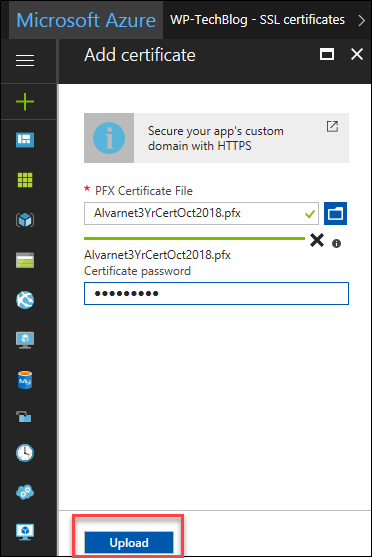Click the Upload button
The image size is (372, 558).
(x=129, y=543)
